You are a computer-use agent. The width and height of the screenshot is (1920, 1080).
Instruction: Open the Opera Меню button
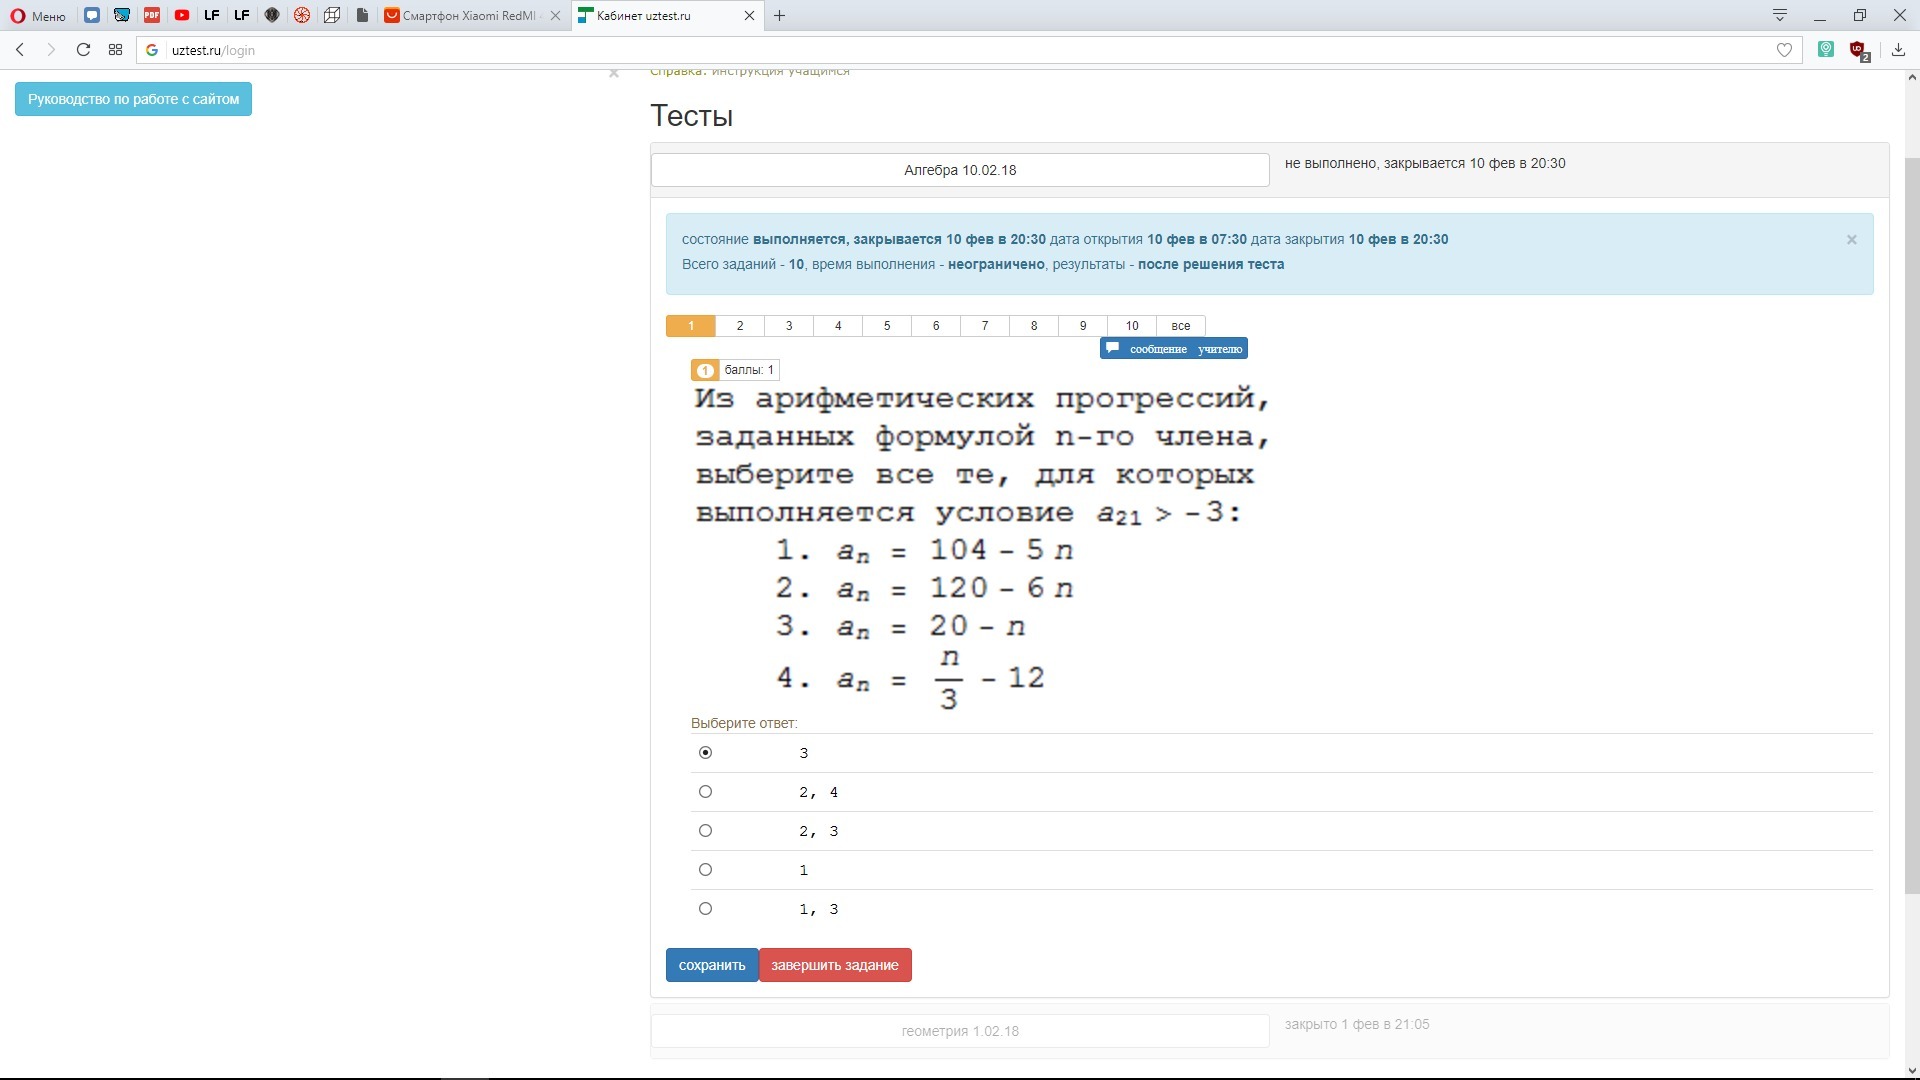coord(38,15)
